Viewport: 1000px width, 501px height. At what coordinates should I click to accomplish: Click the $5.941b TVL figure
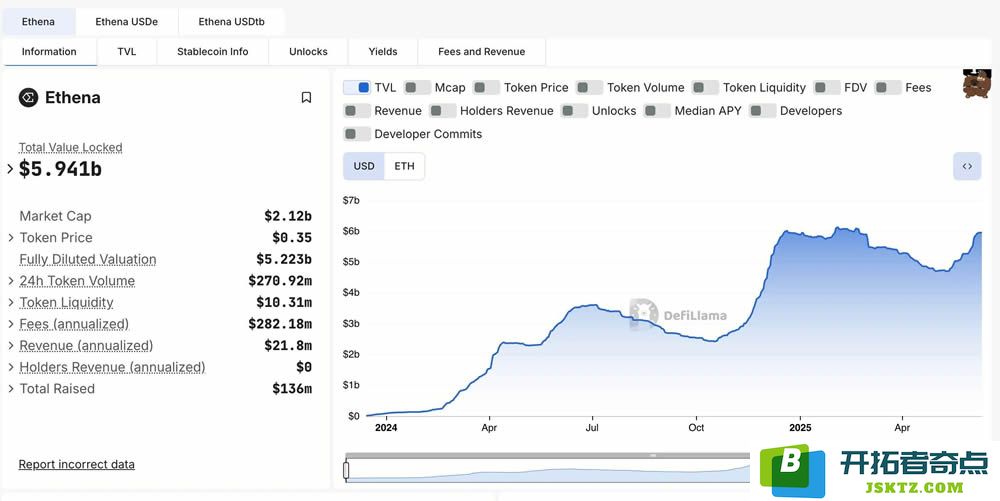61,169
